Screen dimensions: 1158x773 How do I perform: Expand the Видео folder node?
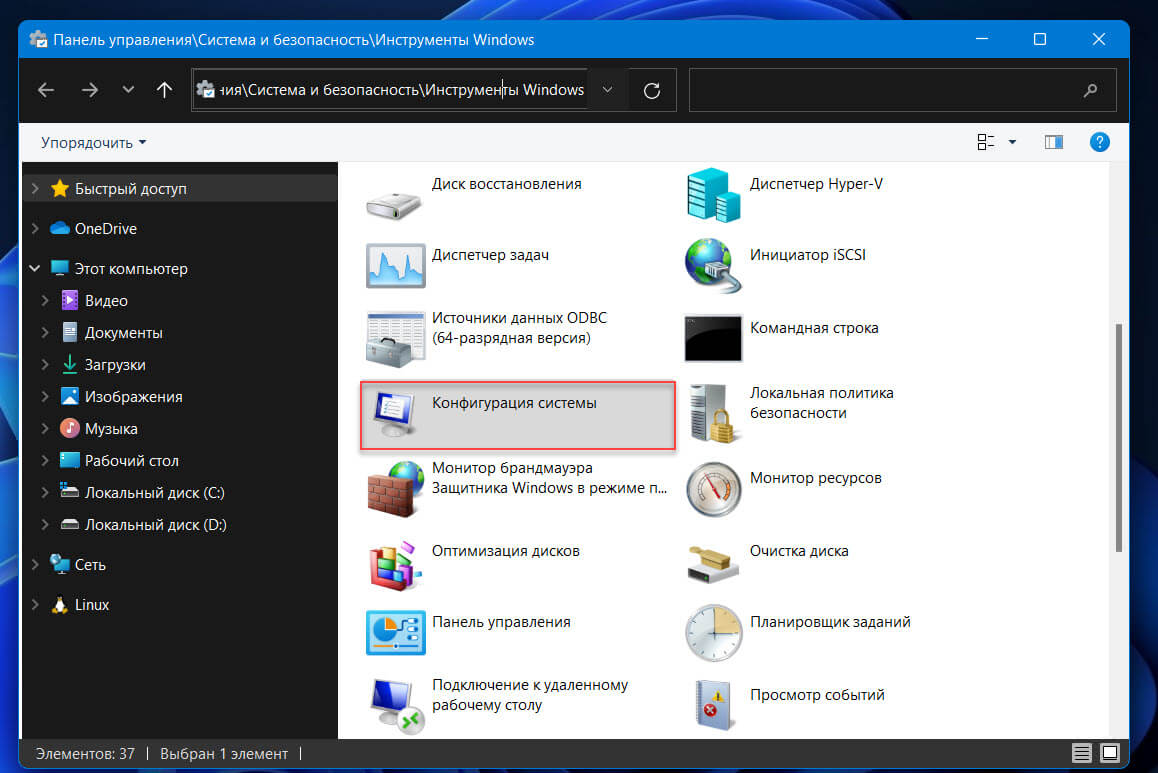point(45,300)
